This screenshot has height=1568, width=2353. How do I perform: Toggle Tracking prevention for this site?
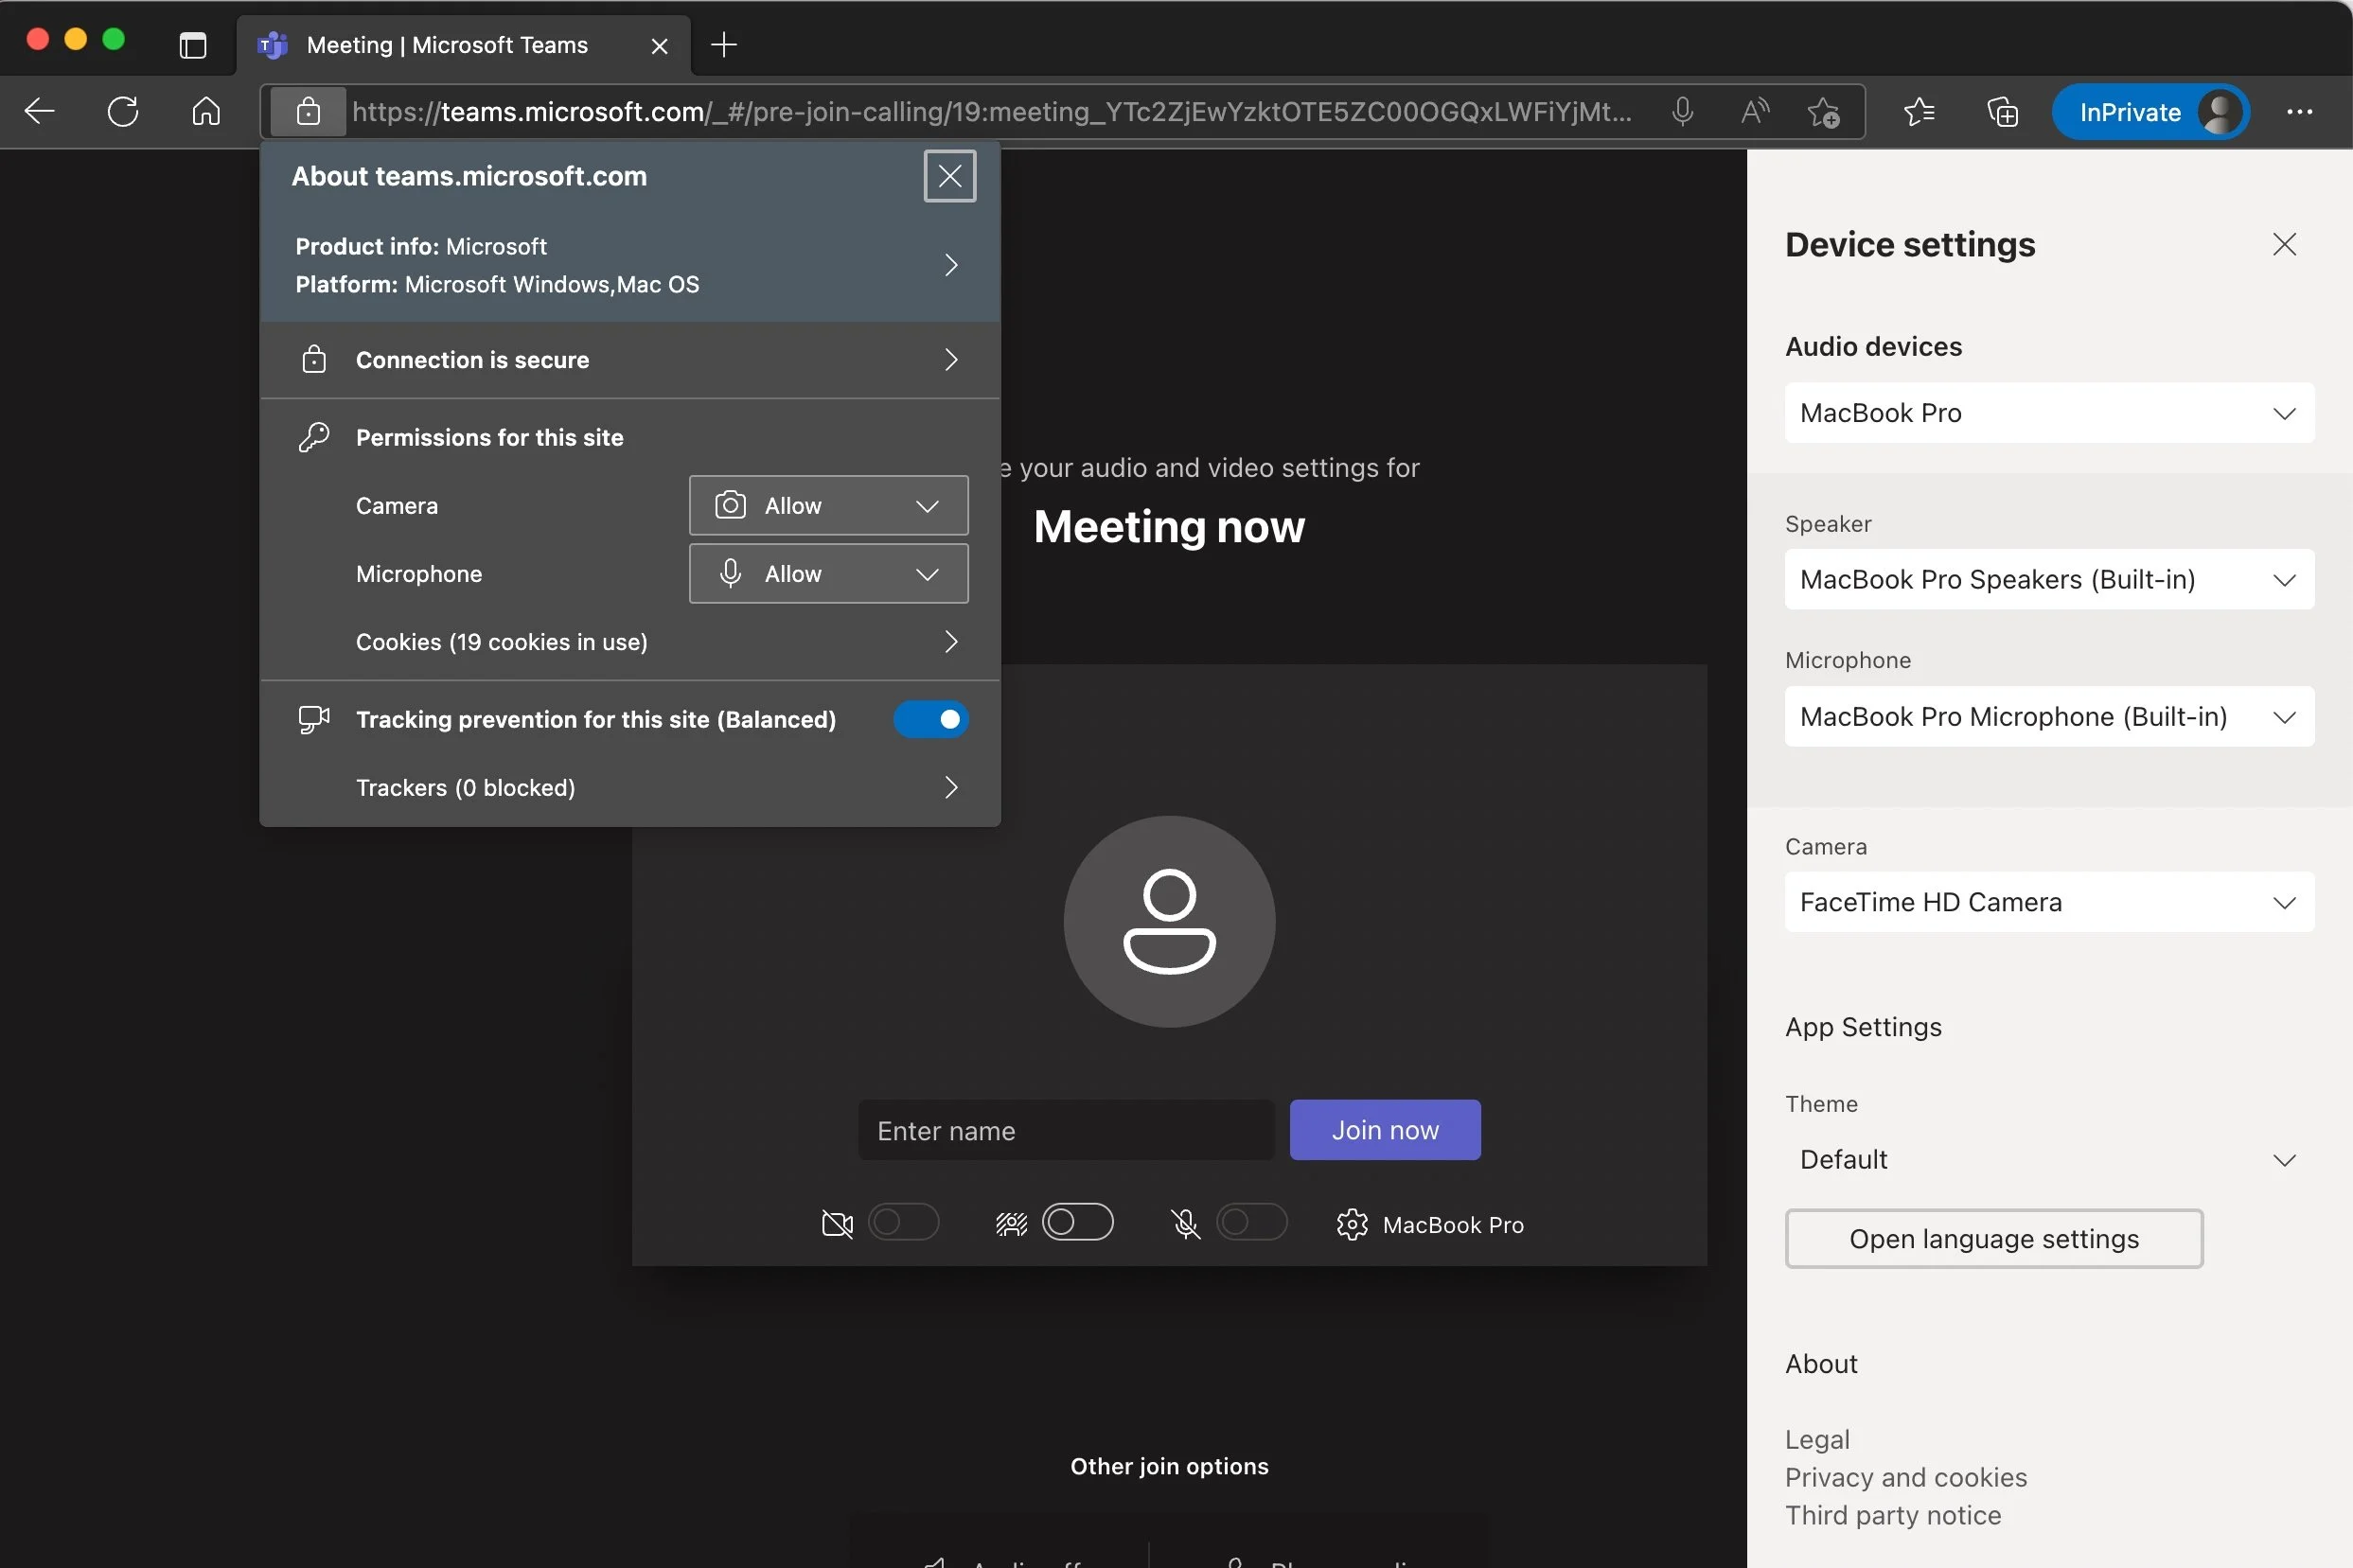[930, 719]
